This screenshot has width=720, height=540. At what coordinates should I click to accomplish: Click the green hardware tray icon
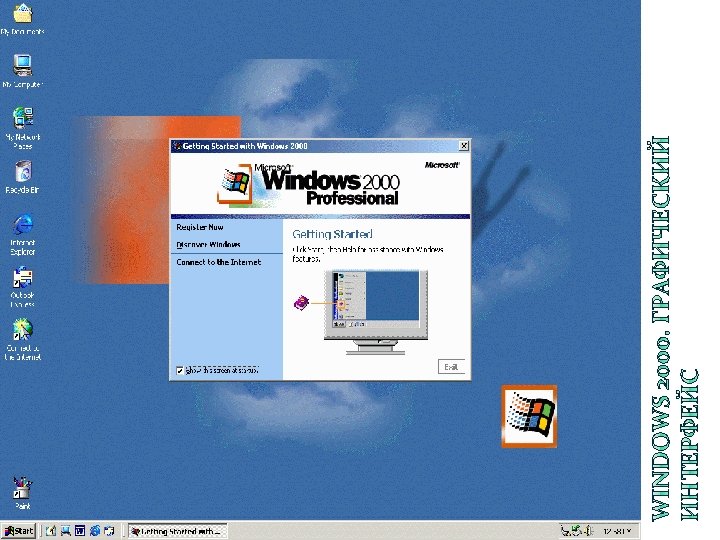coord(577,531)
